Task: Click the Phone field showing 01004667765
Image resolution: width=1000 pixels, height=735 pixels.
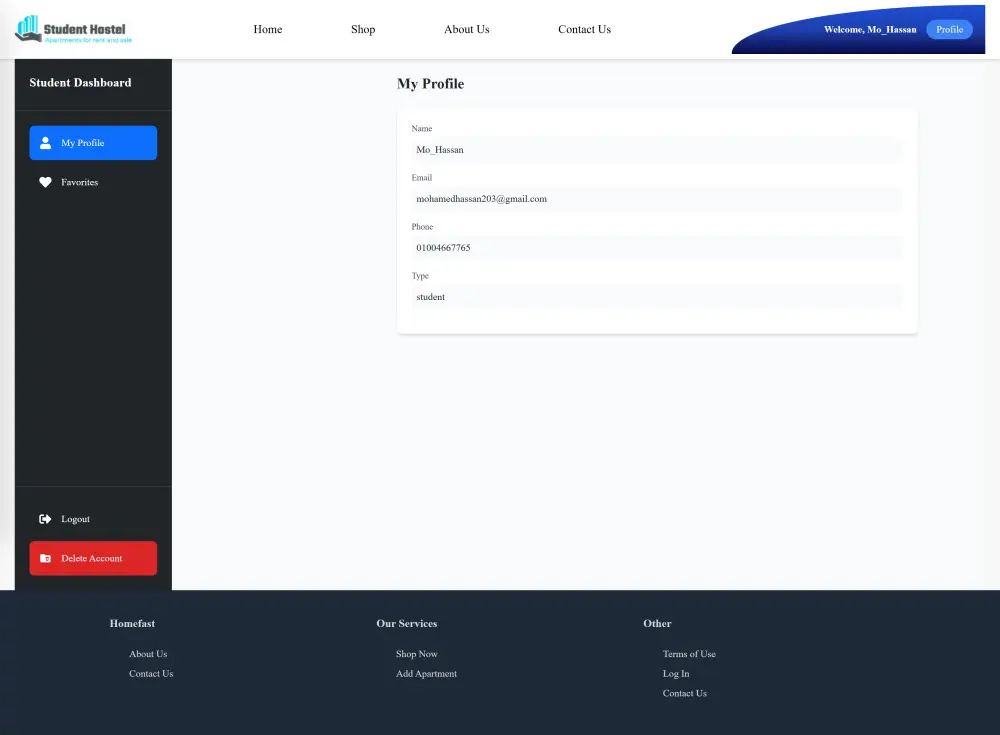Action: coord(658,247)
